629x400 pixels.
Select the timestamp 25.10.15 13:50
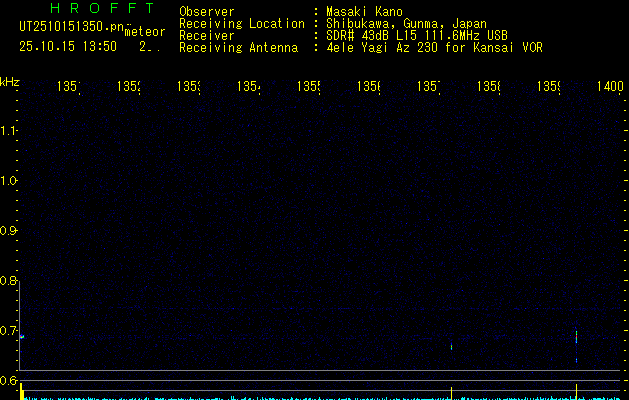[x=68, y=47]
